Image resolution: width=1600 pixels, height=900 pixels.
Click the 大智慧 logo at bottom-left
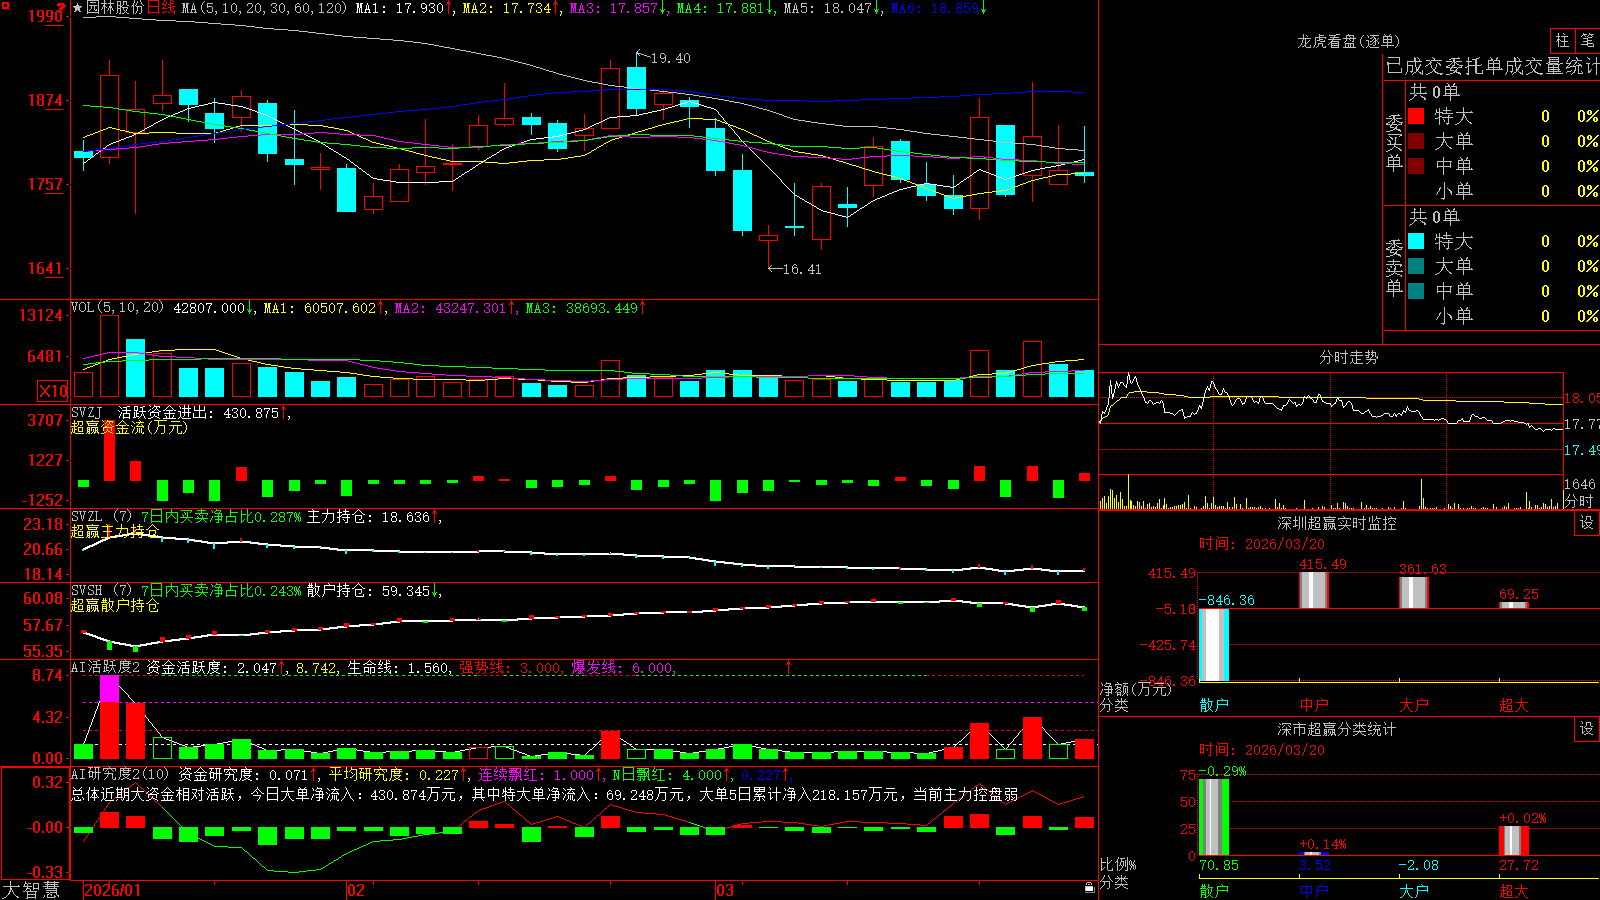[x=31, y=890]
